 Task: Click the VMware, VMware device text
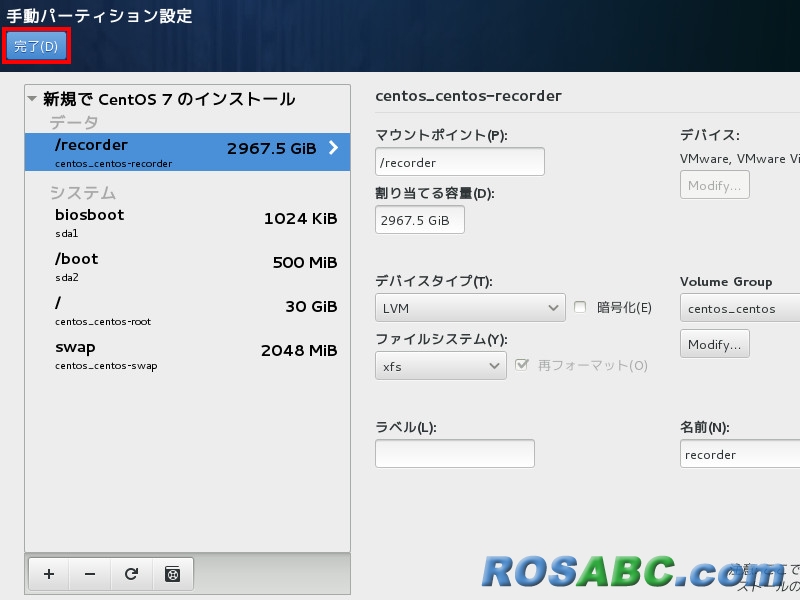(x=740, y=159)
